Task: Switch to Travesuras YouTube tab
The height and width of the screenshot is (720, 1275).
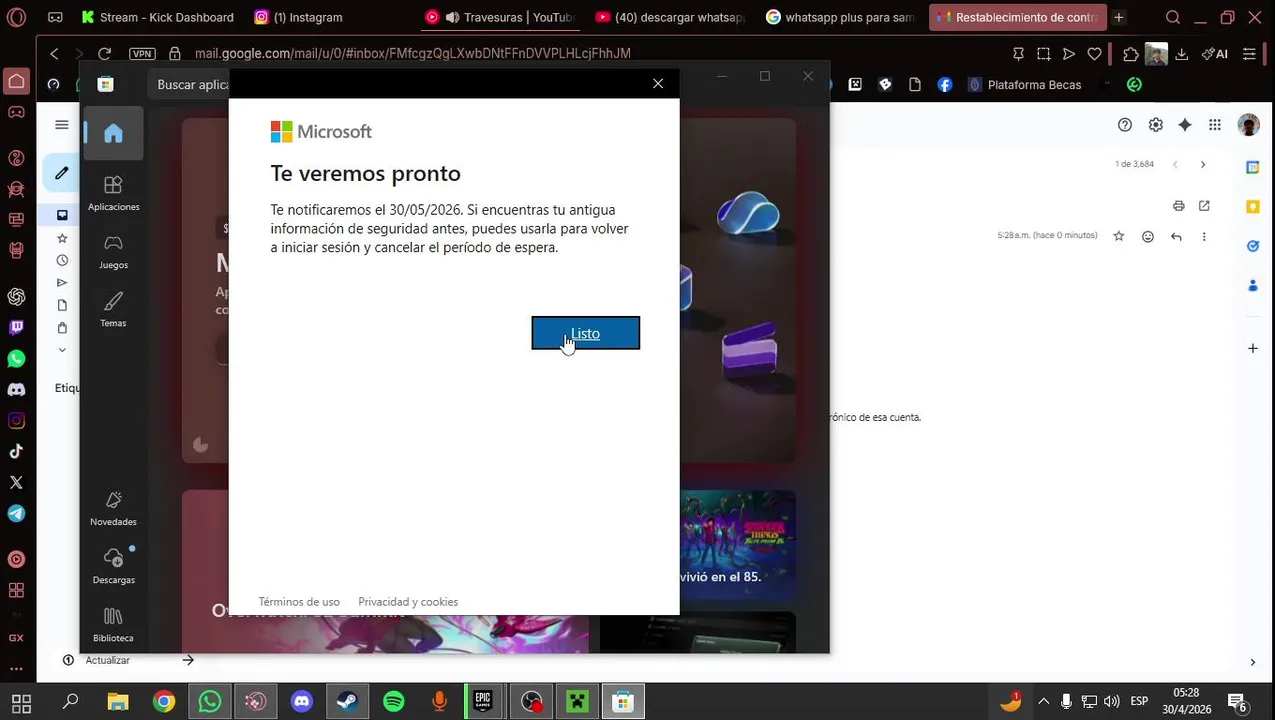Action: click(x=500, y=17)
